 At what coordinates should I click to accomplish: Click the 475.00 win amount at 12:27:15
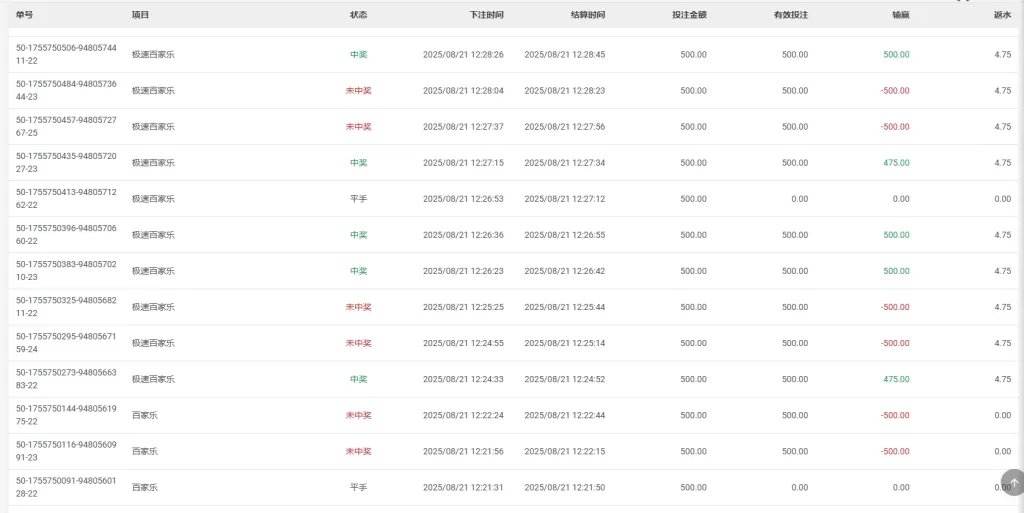click(x=896, y=163)
